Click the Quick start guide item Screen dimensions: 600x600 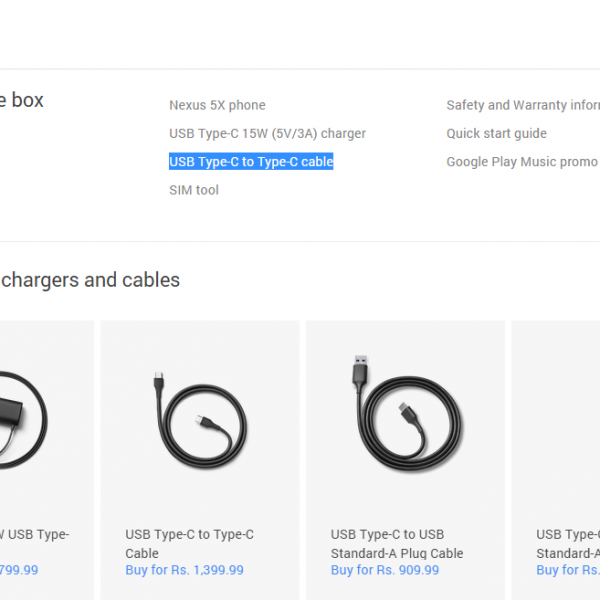496,133
